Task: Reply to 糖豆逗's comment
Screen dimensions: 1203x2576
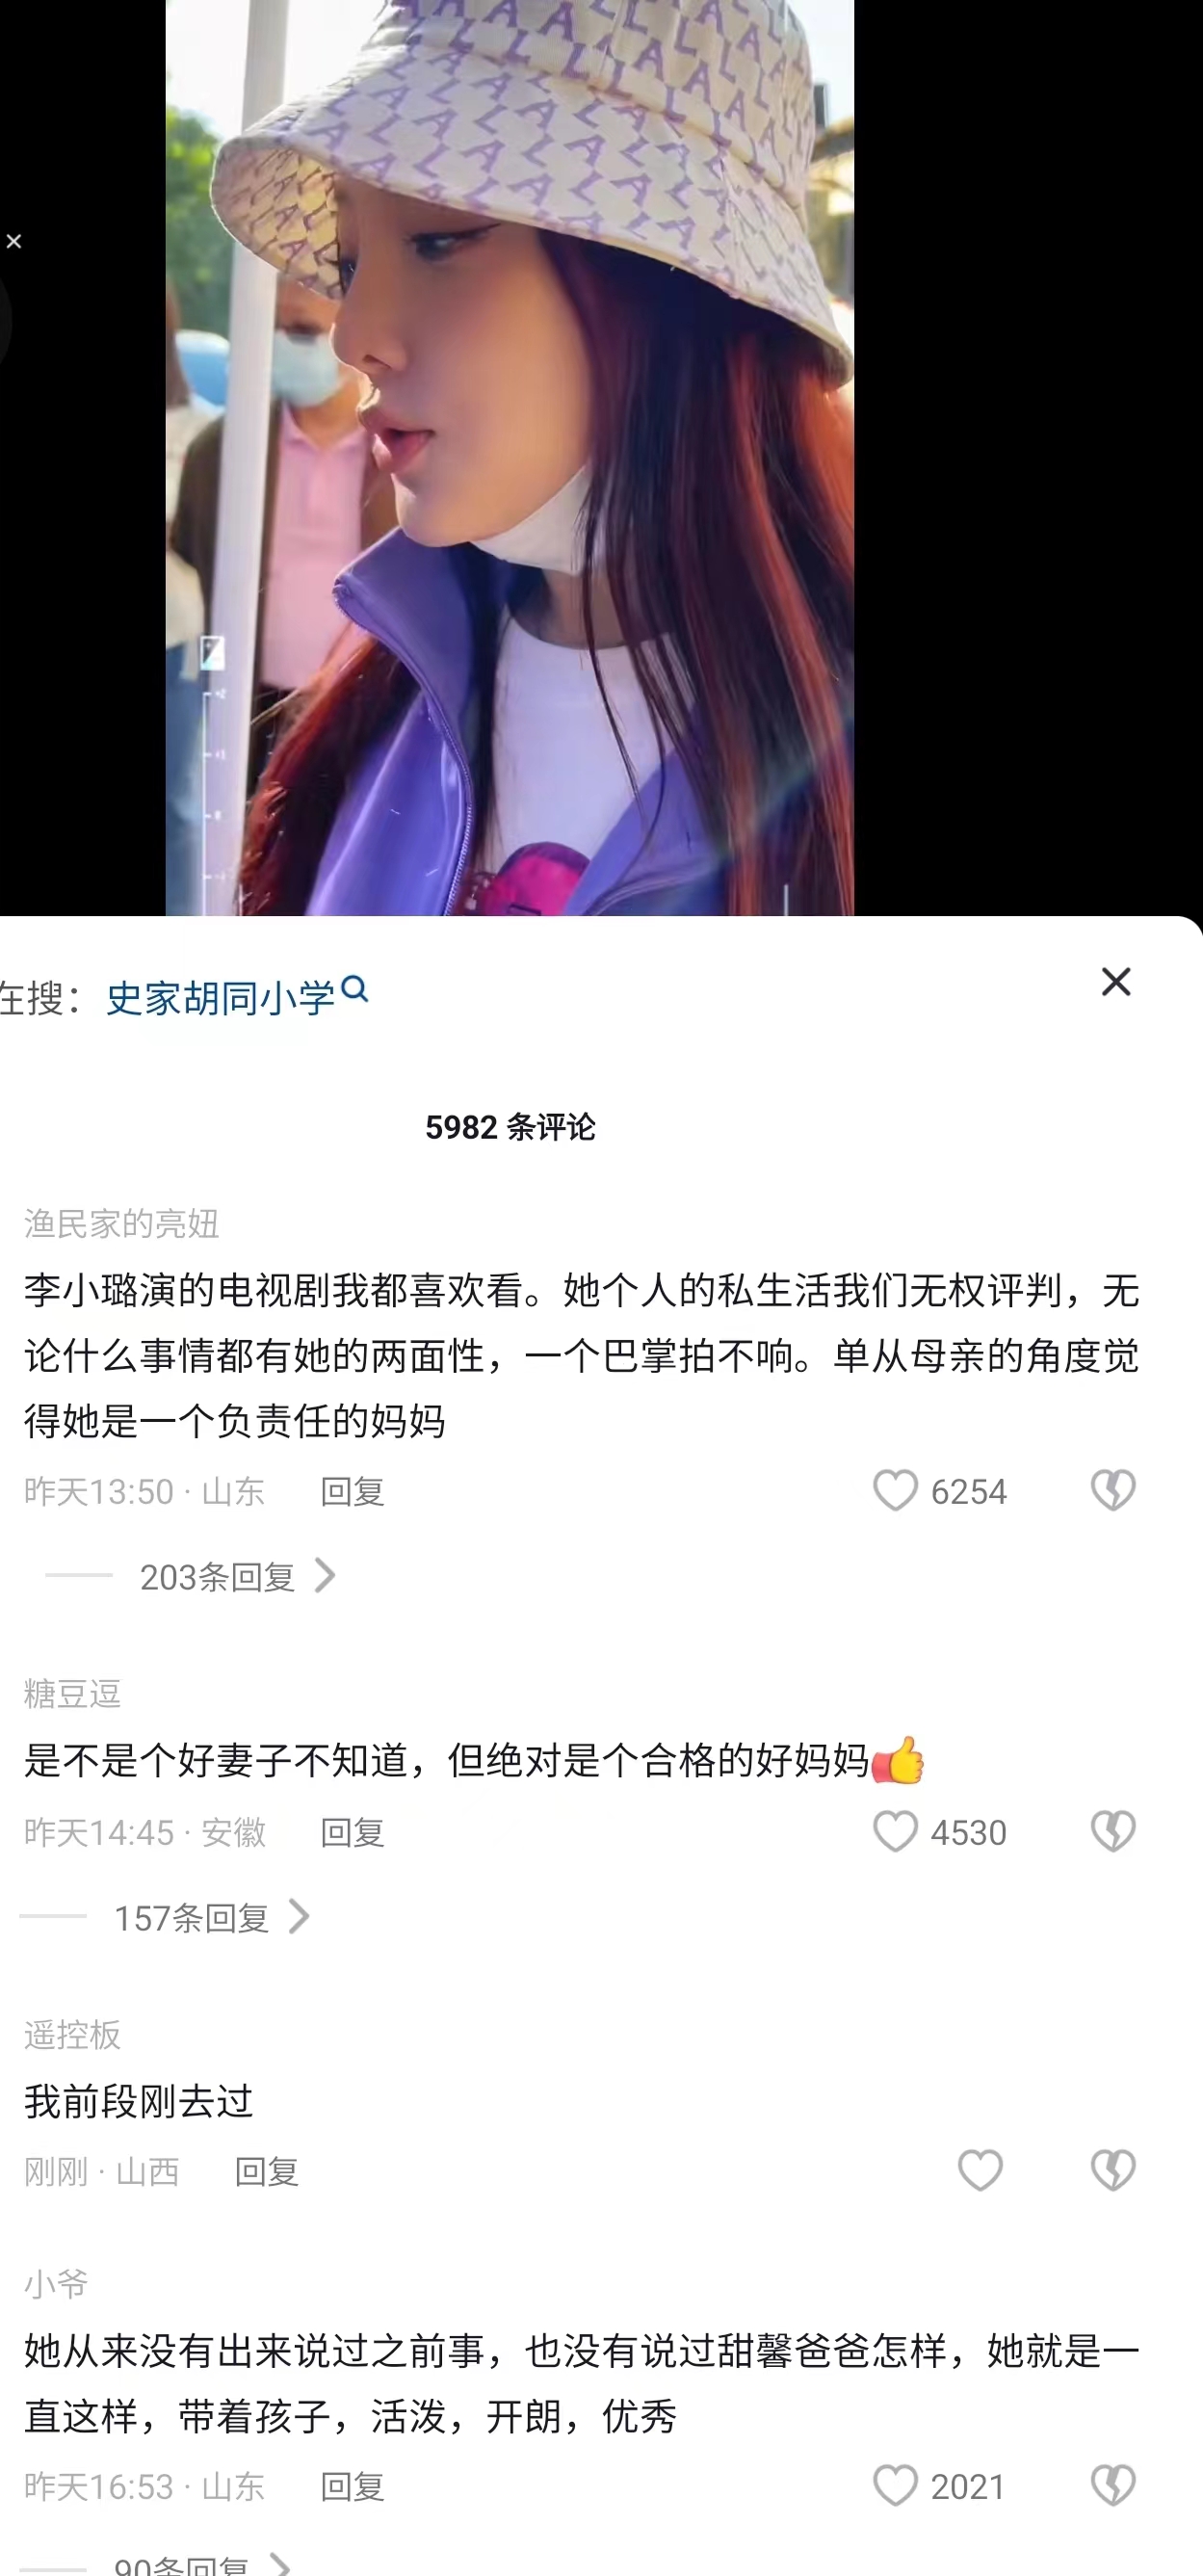Action: pos(352,1832)
